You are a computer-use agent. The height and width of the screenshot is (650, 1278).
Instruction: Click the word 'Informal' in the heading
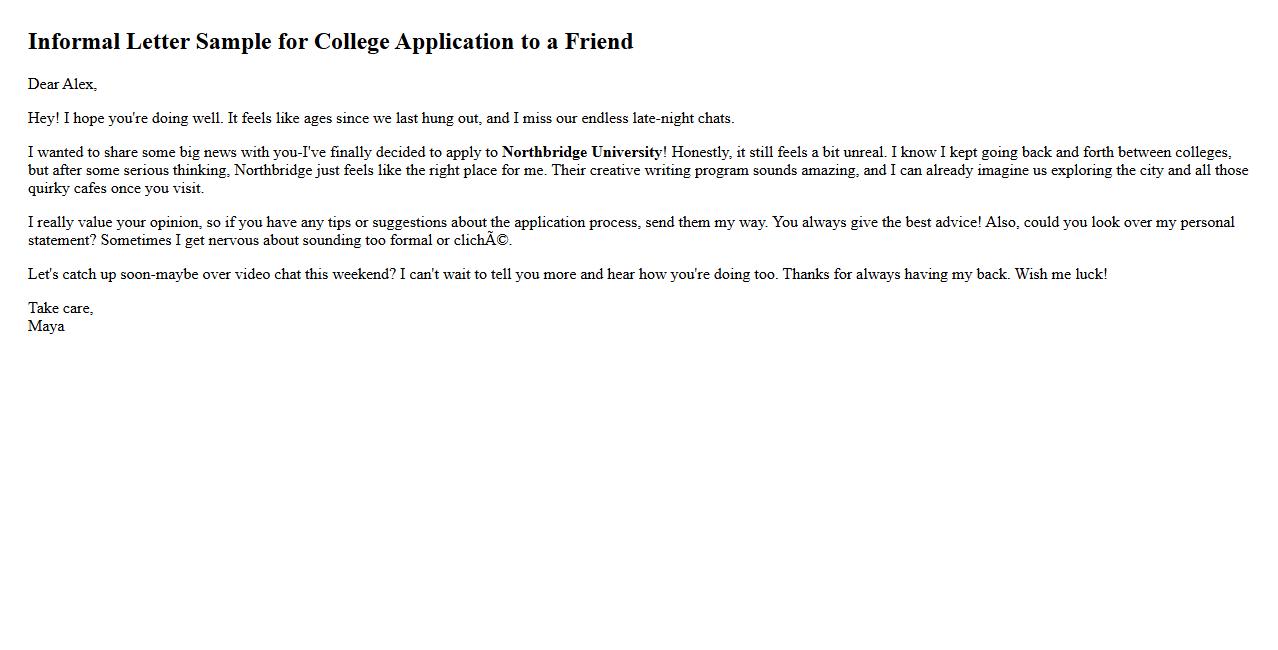pos(73,42)
